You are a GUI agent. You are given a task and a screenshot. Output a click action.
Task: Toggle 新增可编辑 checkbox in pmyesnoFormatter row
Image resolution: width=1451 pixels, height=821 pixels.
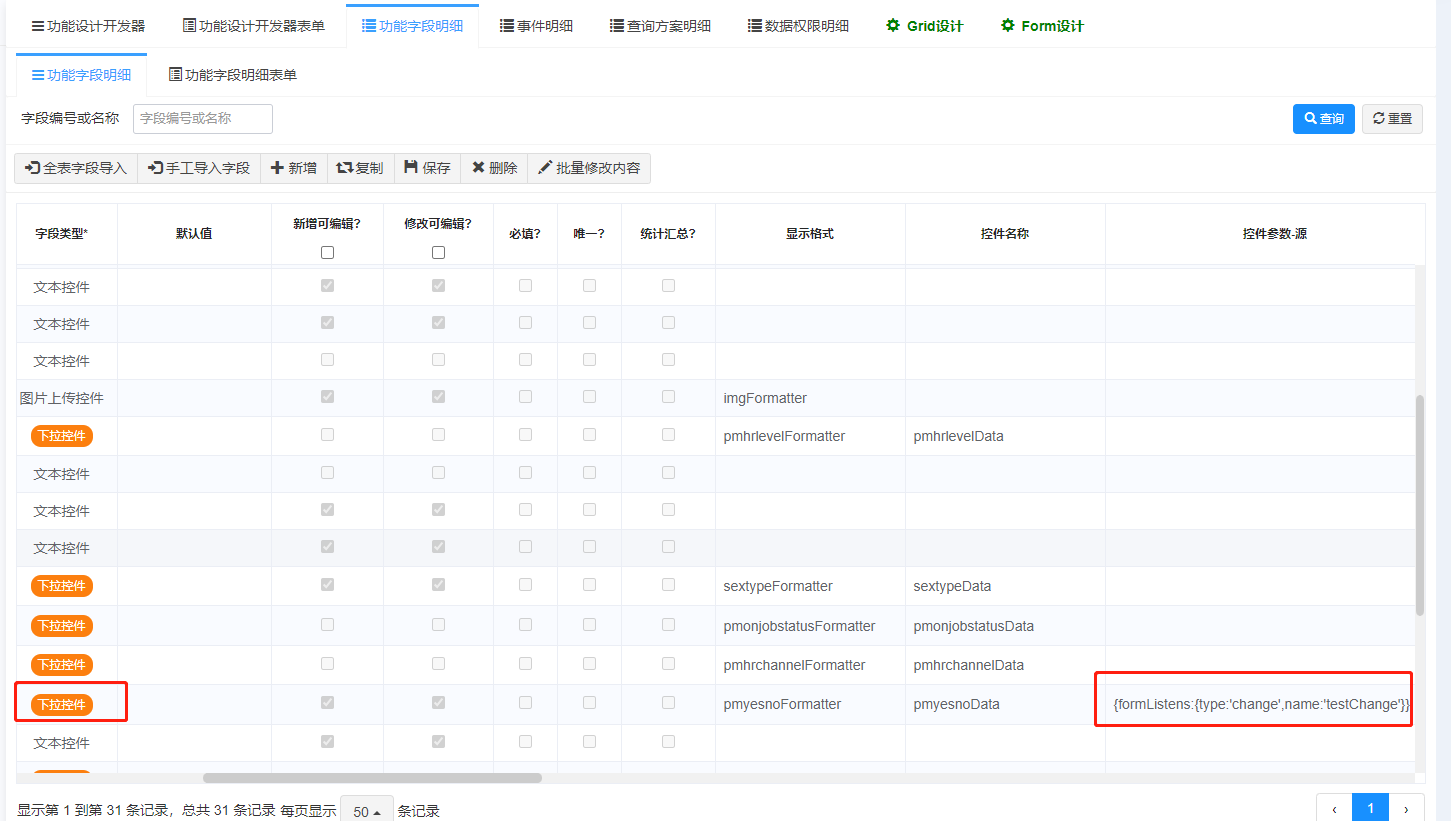pyautogui.click(x=327, y=703)
